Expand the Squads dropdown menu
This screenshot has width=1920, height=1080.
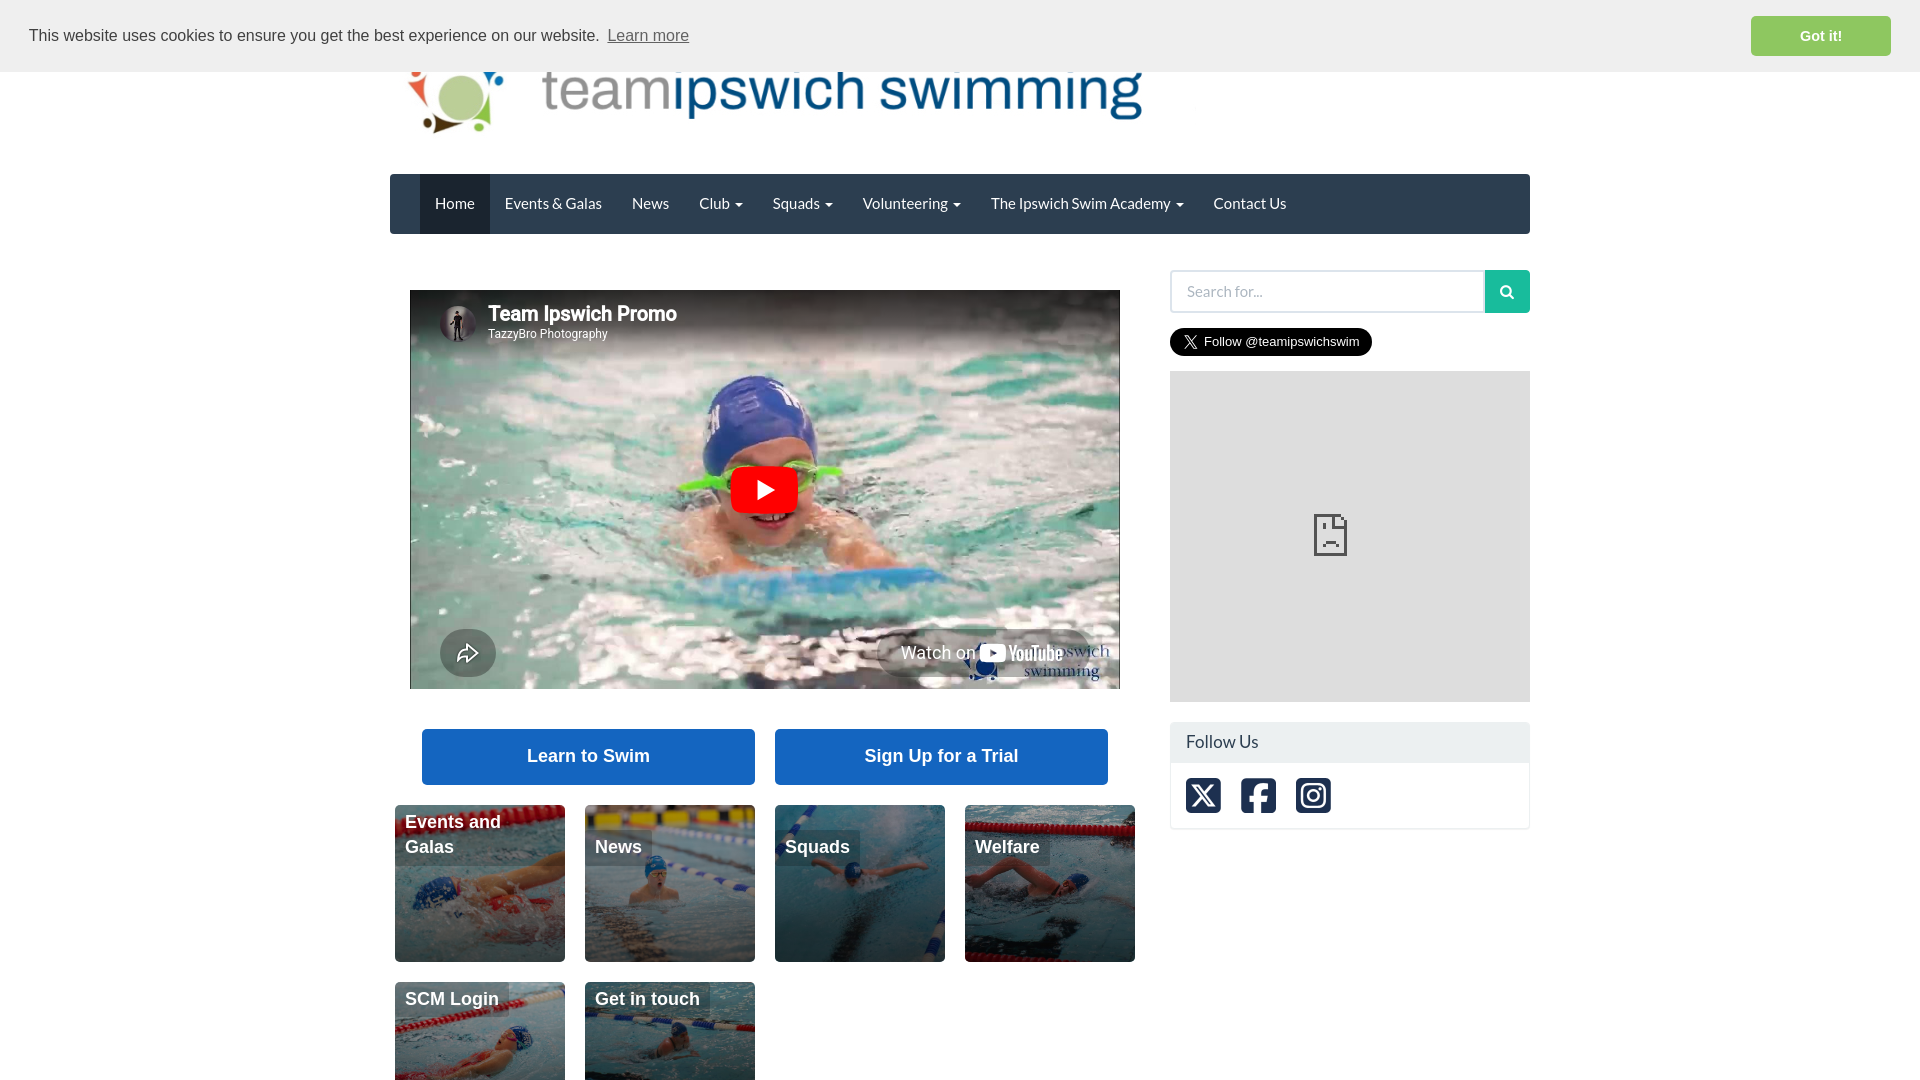[x=802, y=204]
